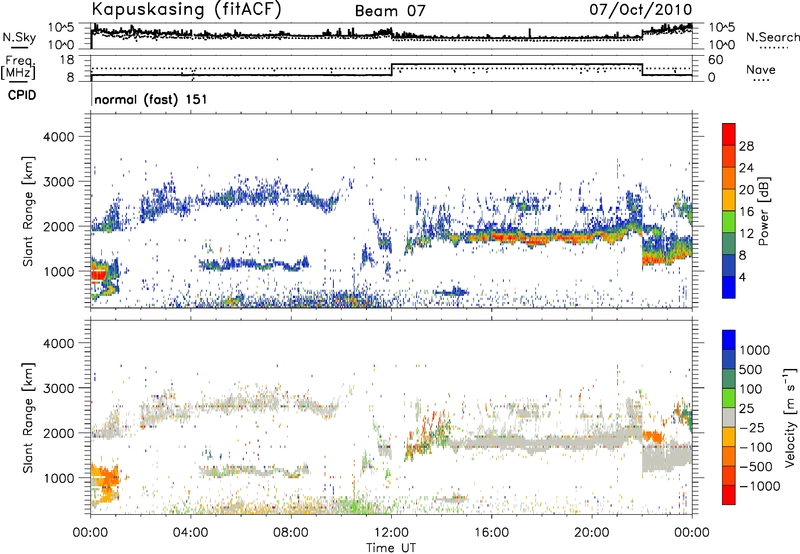Click the '28' power colorbar tick
This screenshot has width=800, height=554.
(746, 146)
